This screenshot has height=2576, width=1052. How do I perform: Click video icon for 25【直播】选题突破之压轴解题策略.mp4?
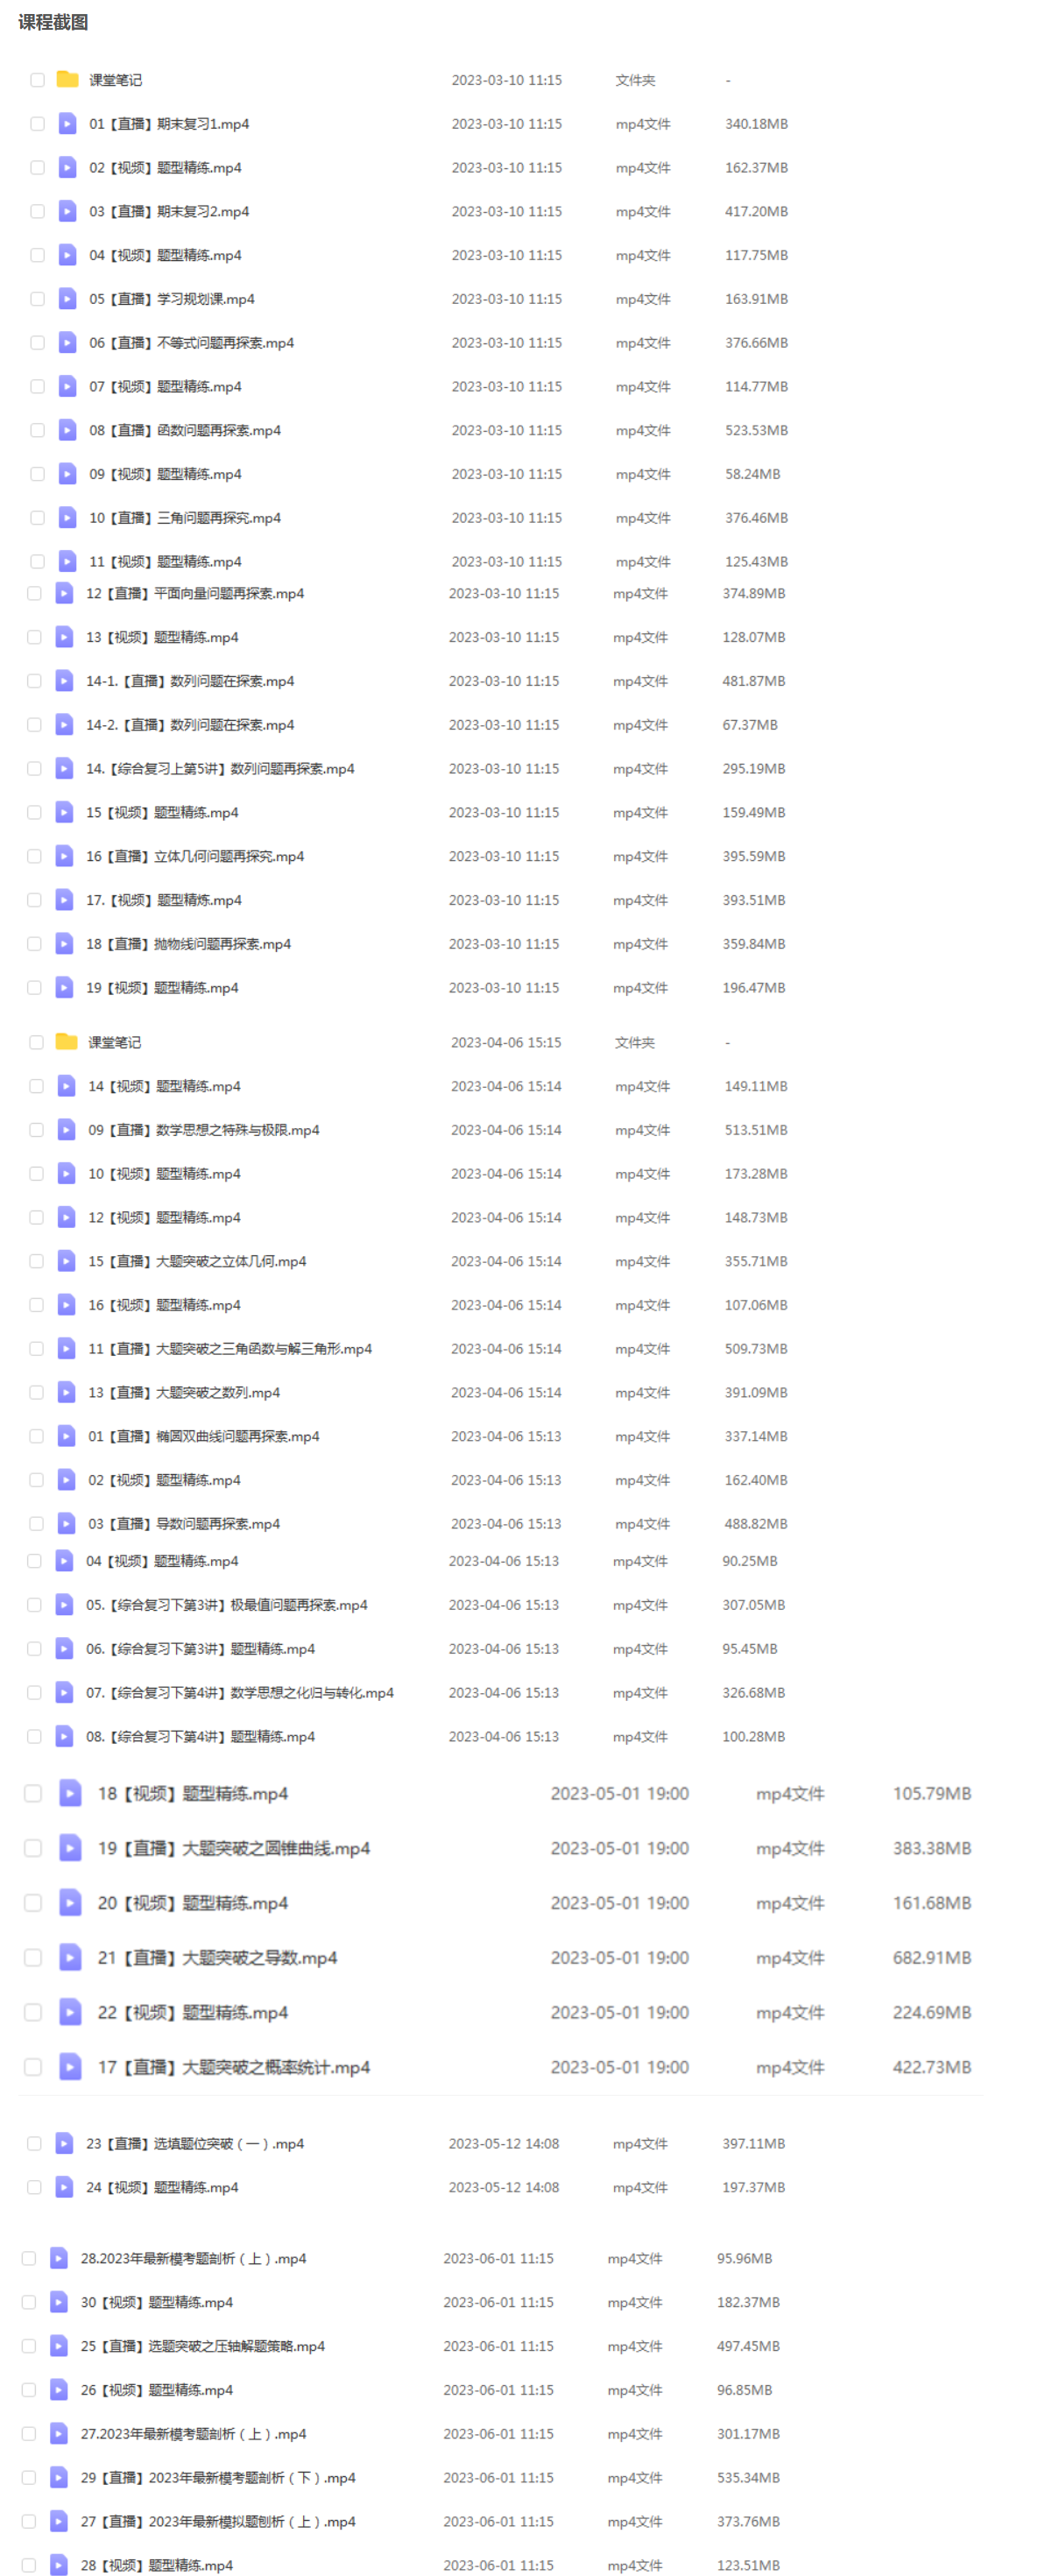coord(59,2345)
